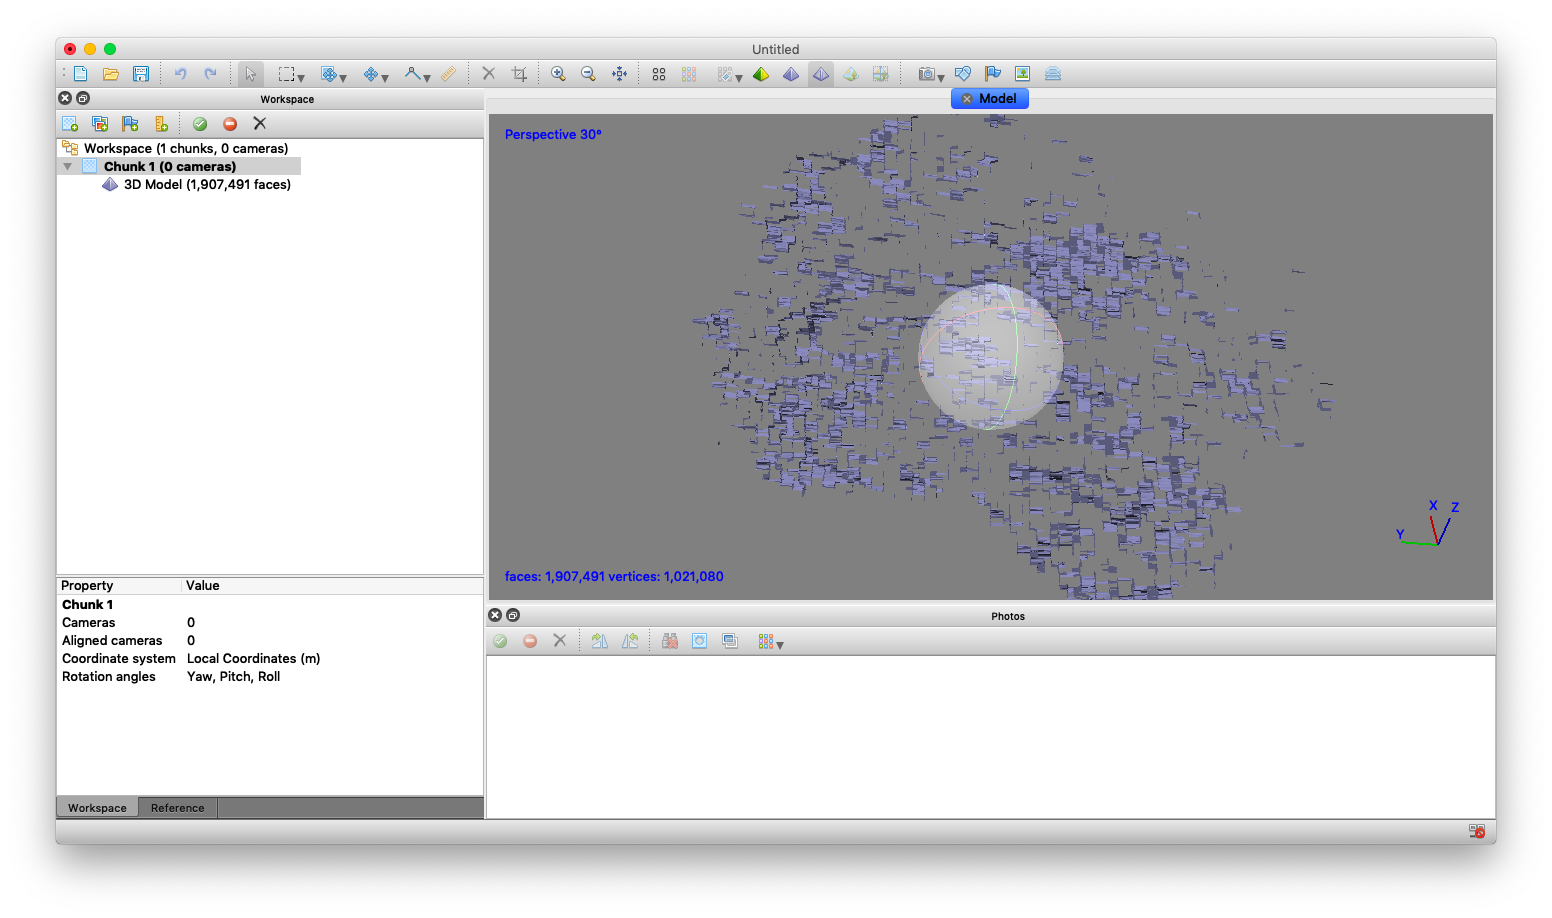Click the Add Chunk icon in Workspace
The image size is (1552, 918).
(x=70, y=124)
